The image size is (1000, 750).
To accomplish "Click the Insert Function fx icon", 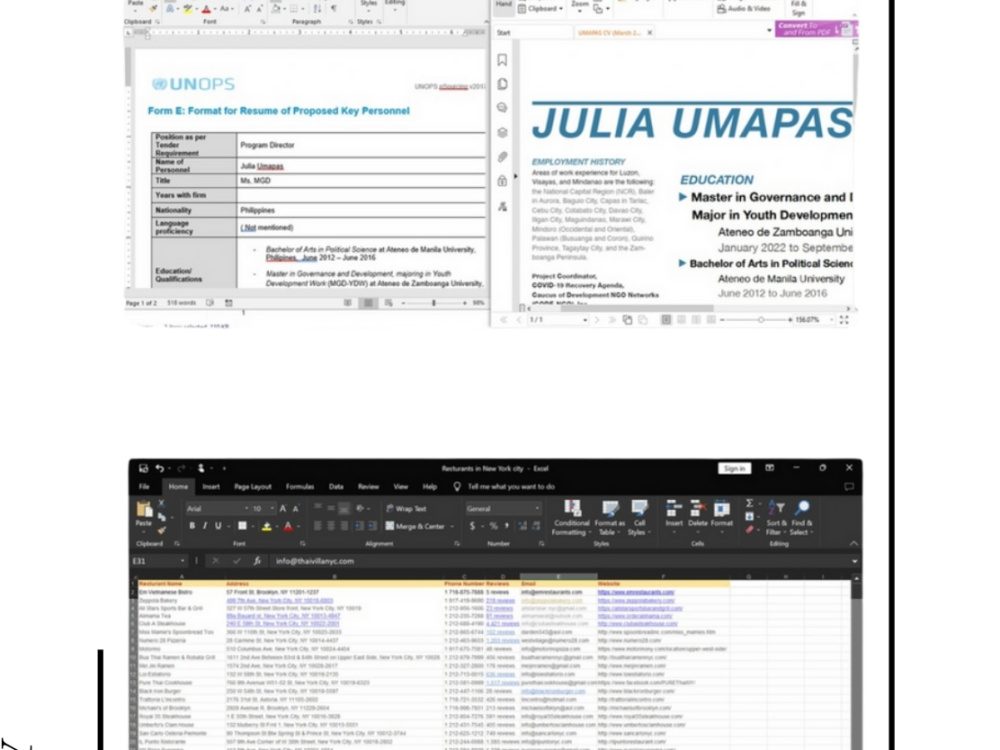I will 257,561.
